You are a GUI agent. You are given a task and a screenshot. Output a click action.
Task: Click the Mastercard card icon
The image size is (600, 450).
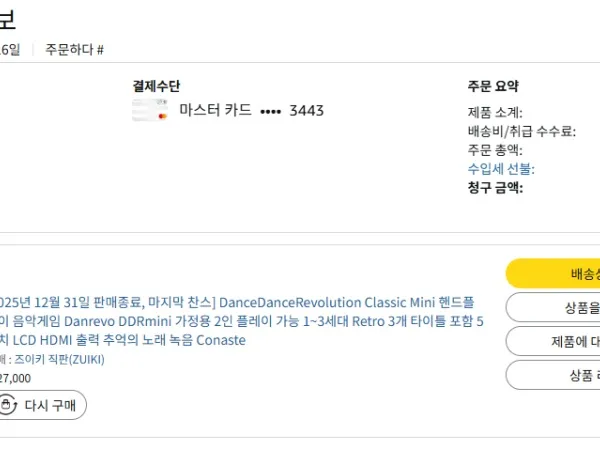[150, 111]
